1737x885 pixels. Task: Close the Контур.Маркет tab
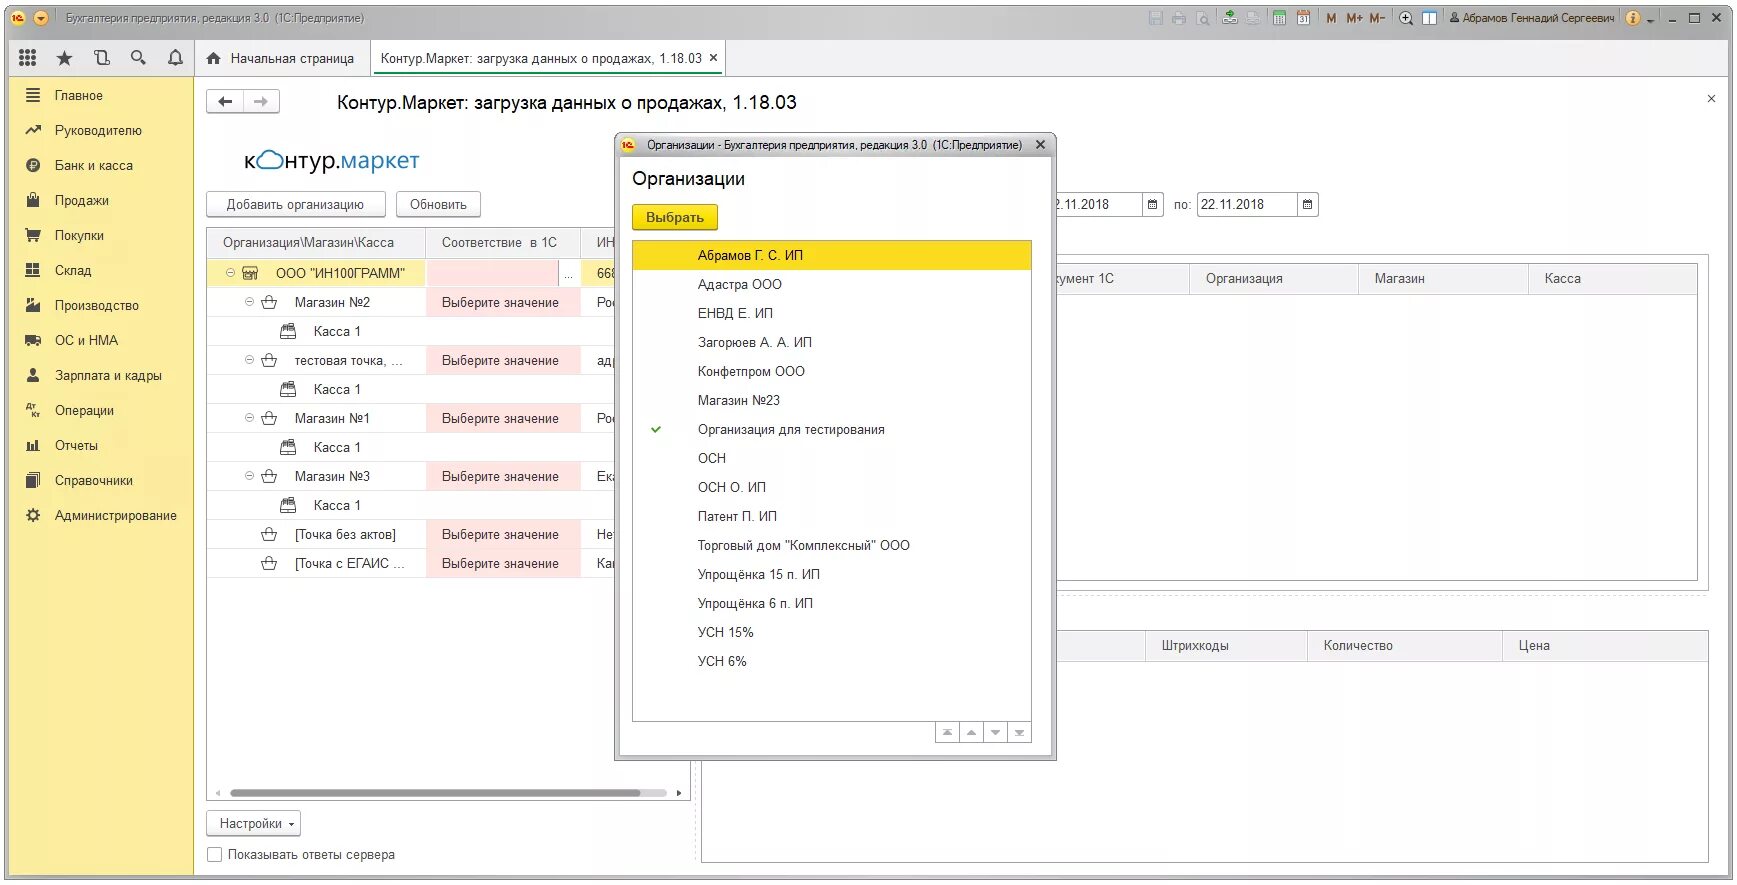(713, 58)
